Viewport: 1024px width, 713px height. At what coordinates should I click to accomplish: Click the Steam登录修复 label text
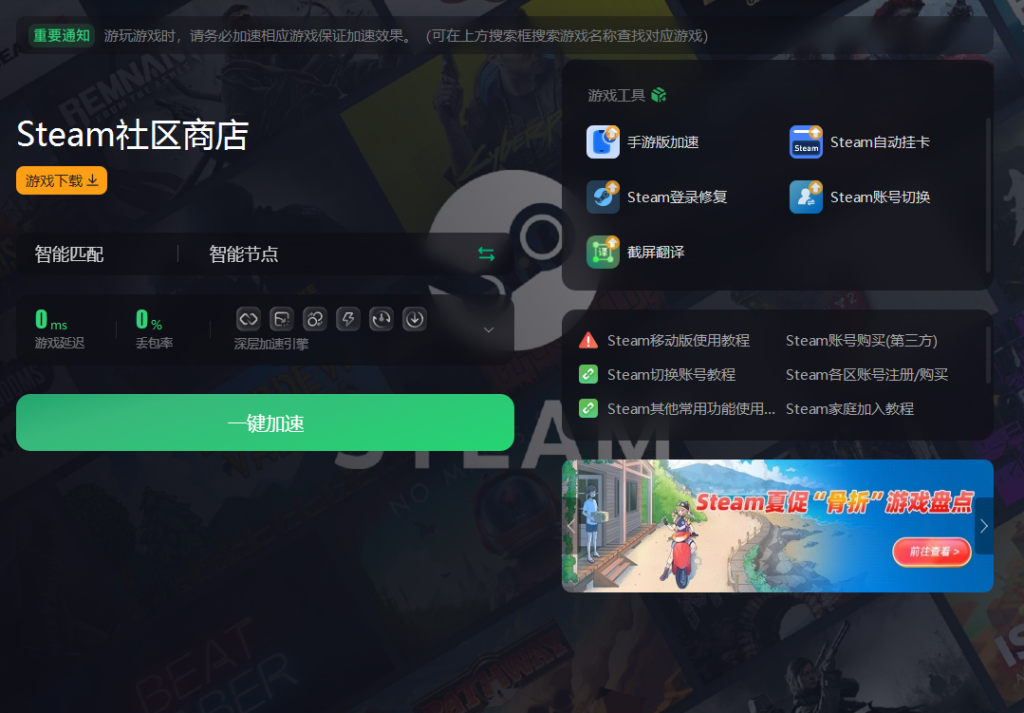click(677, 197)
